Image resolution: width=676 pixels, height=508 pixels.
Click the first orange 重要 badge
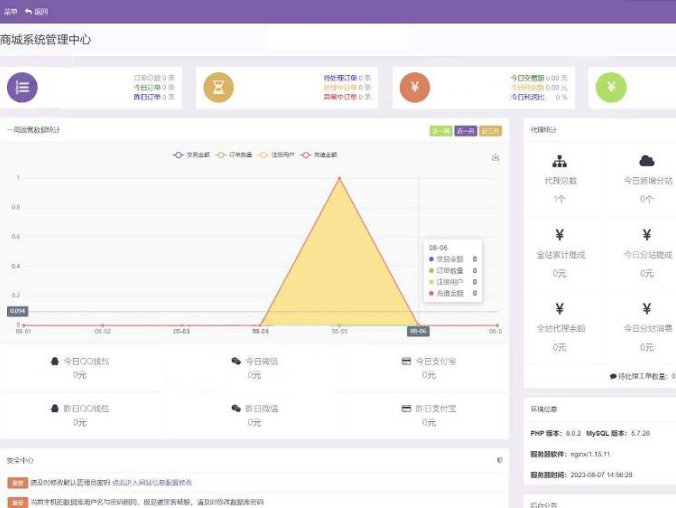click(x=18, y=483)
